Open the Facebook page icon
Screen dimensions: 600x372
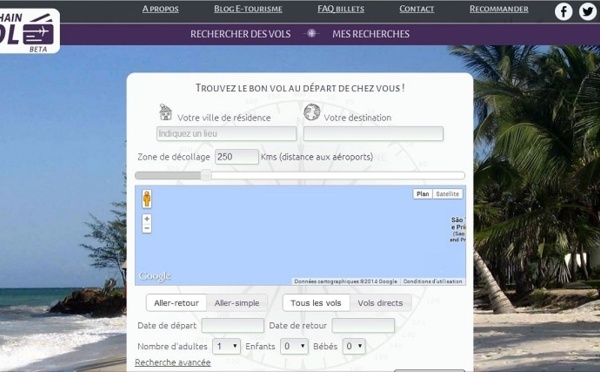coord(564,11)
